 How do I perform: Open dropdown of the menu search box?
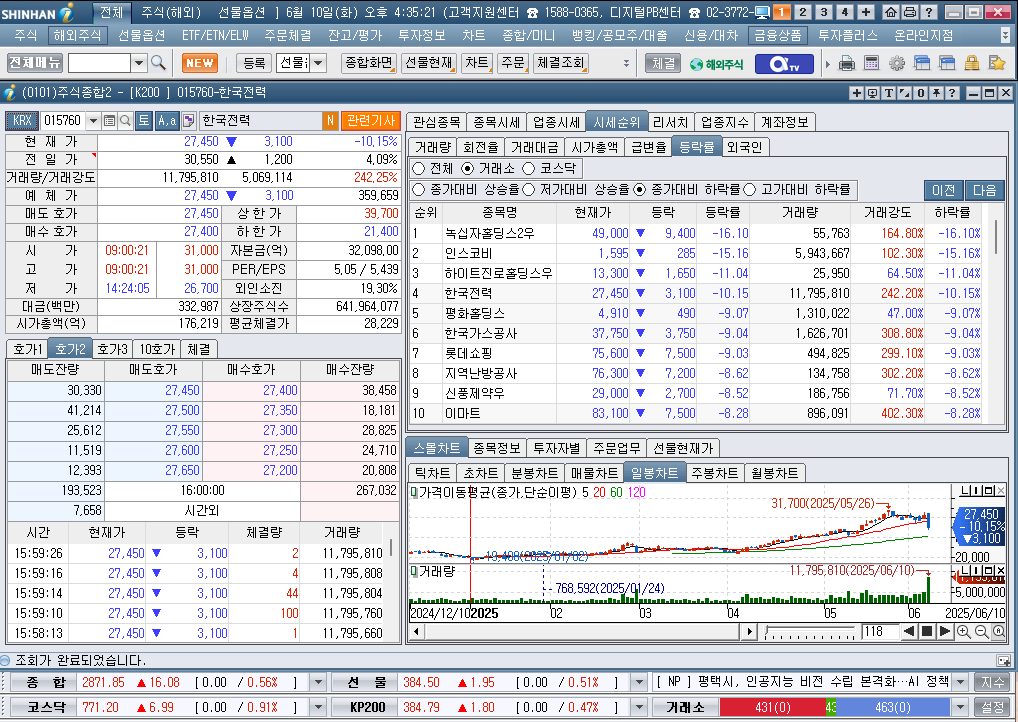(139, 63)
